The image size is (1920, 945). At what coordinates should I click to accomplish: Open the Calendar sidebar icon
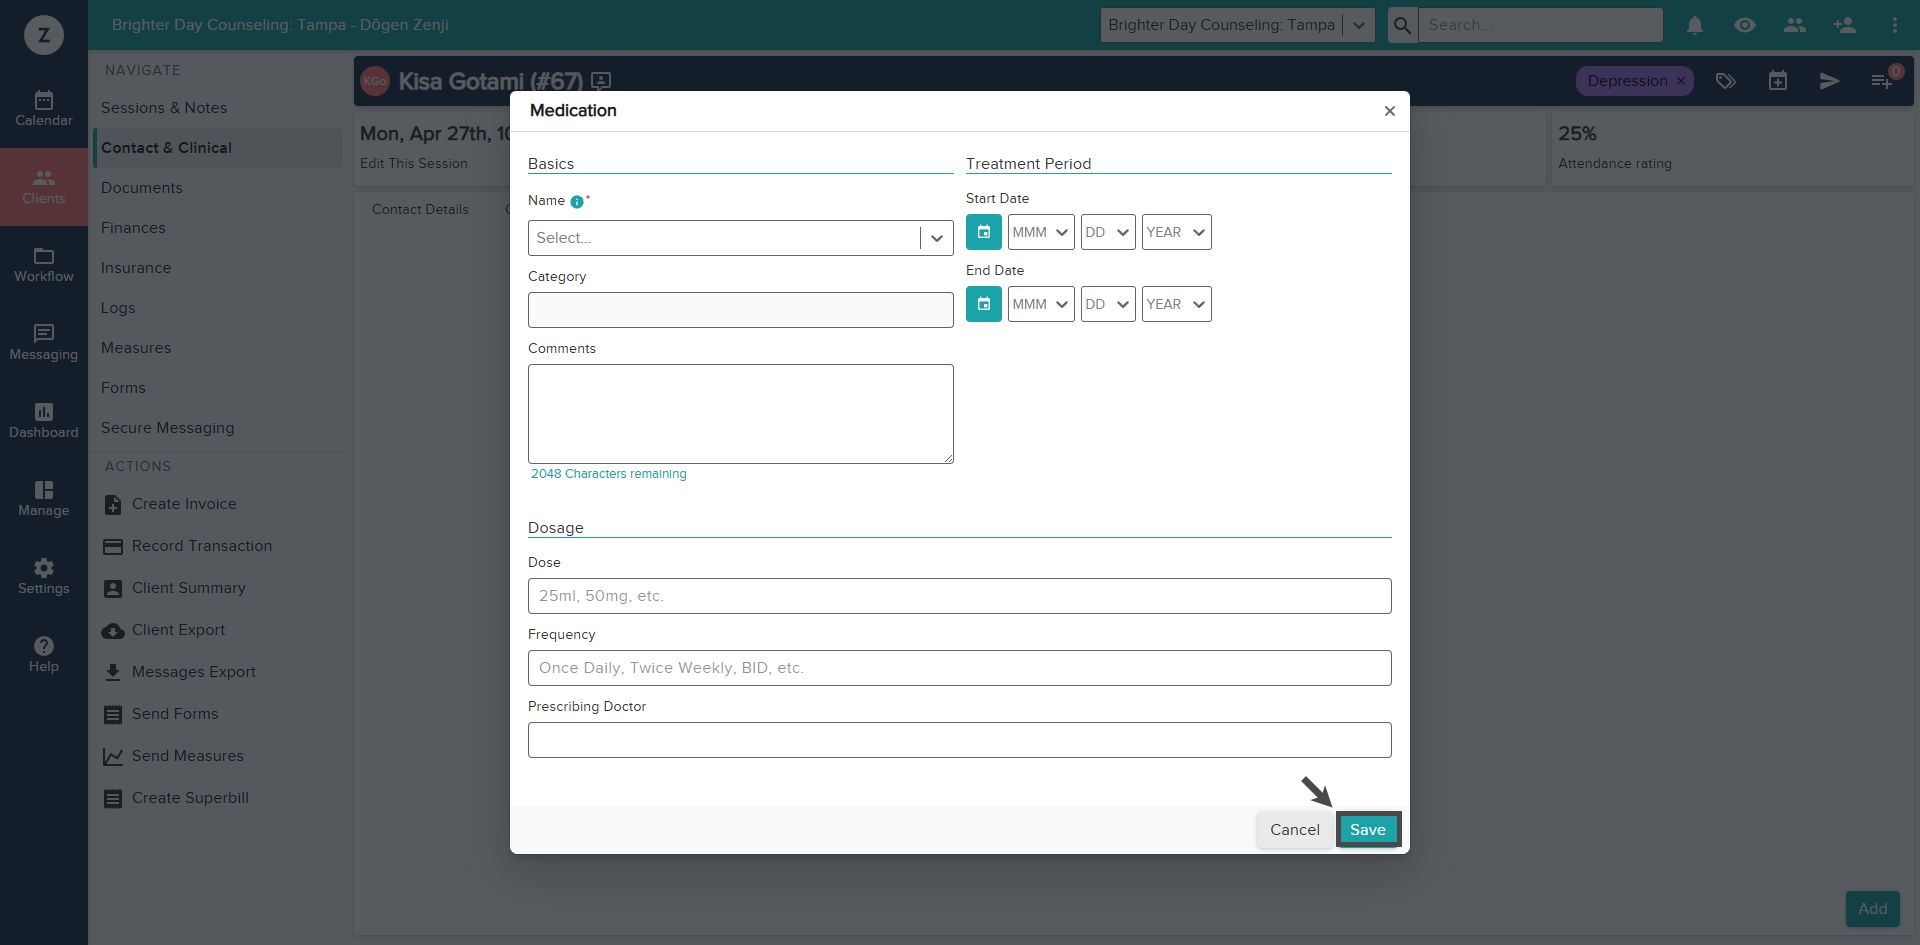click(44, 109)
